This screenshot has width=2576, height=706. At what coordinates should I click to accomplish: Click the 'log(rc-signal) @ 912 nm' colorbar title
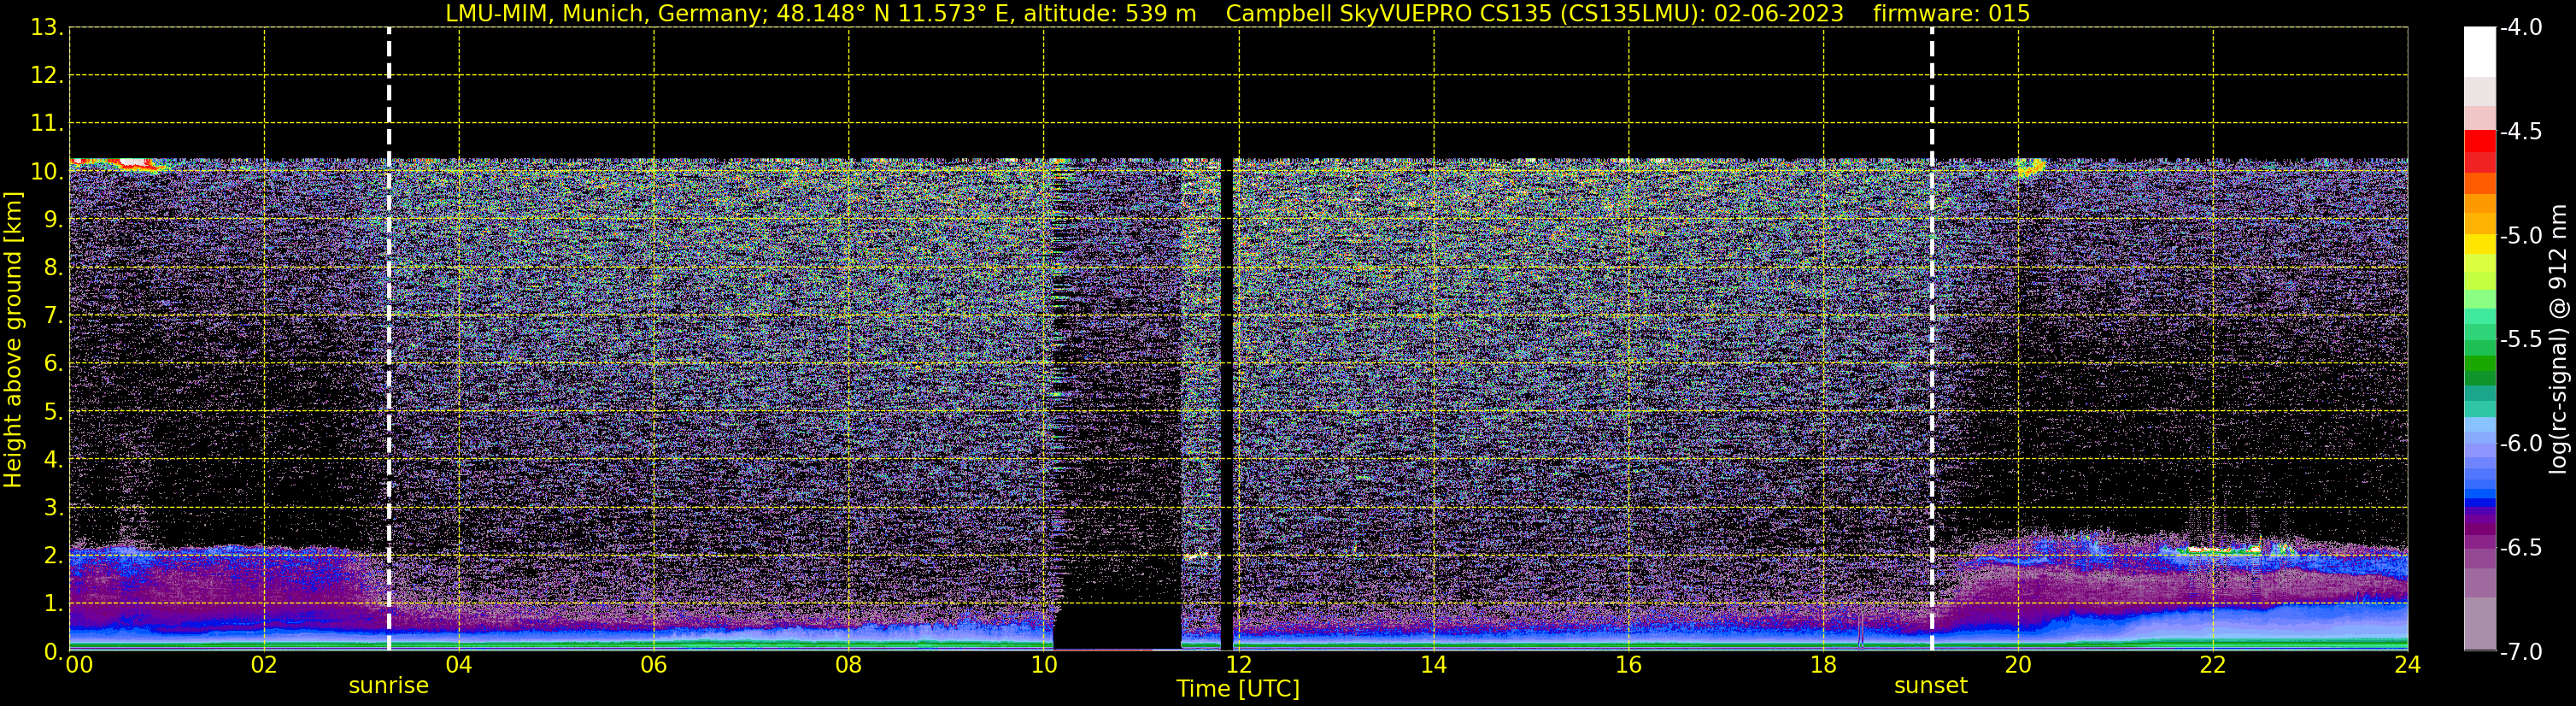(x=2559, y=339)
